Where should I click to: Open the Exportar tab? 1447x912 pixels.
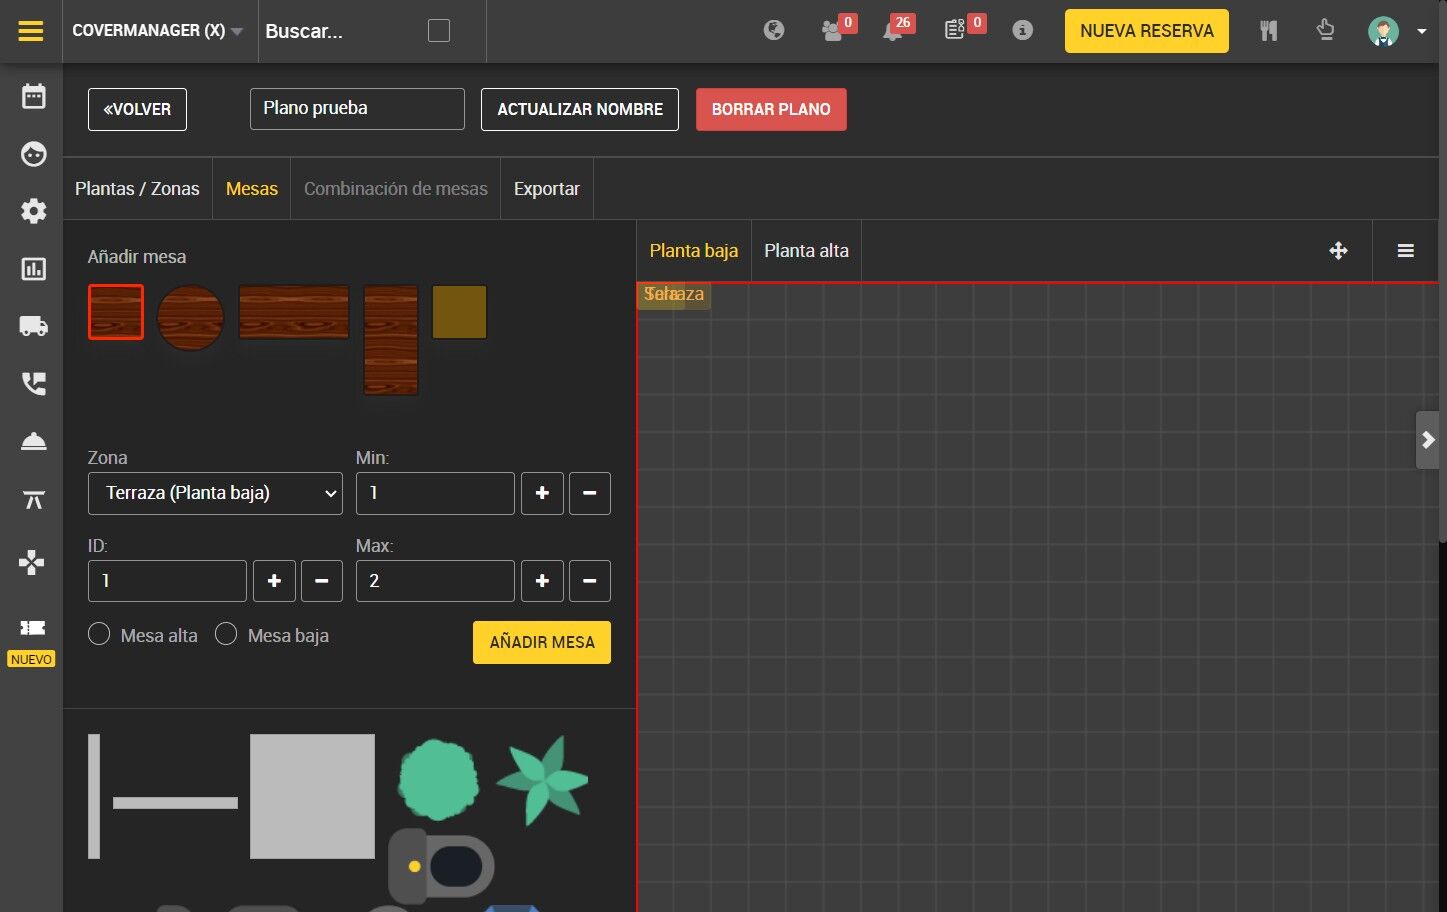[546, 189]
